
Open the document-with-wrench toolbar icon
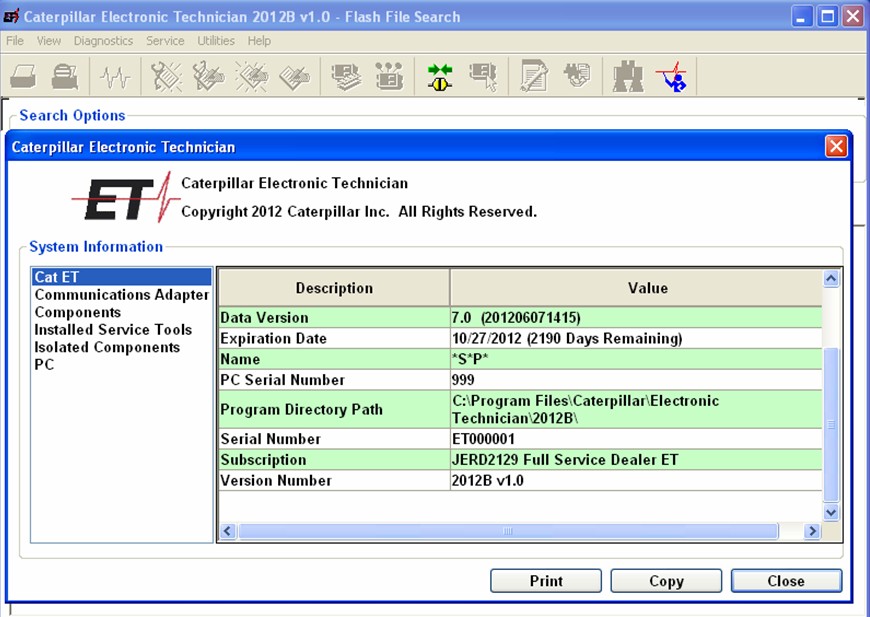(534, 77)
